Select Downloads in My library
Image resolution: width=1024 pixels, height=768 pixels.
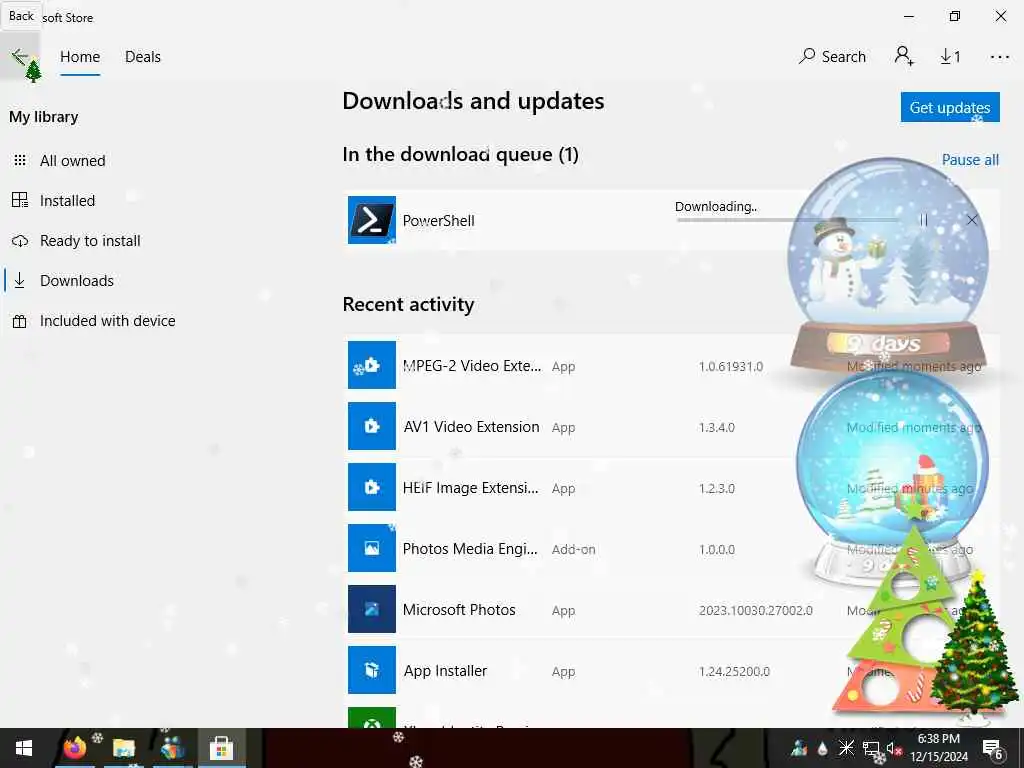76,281
